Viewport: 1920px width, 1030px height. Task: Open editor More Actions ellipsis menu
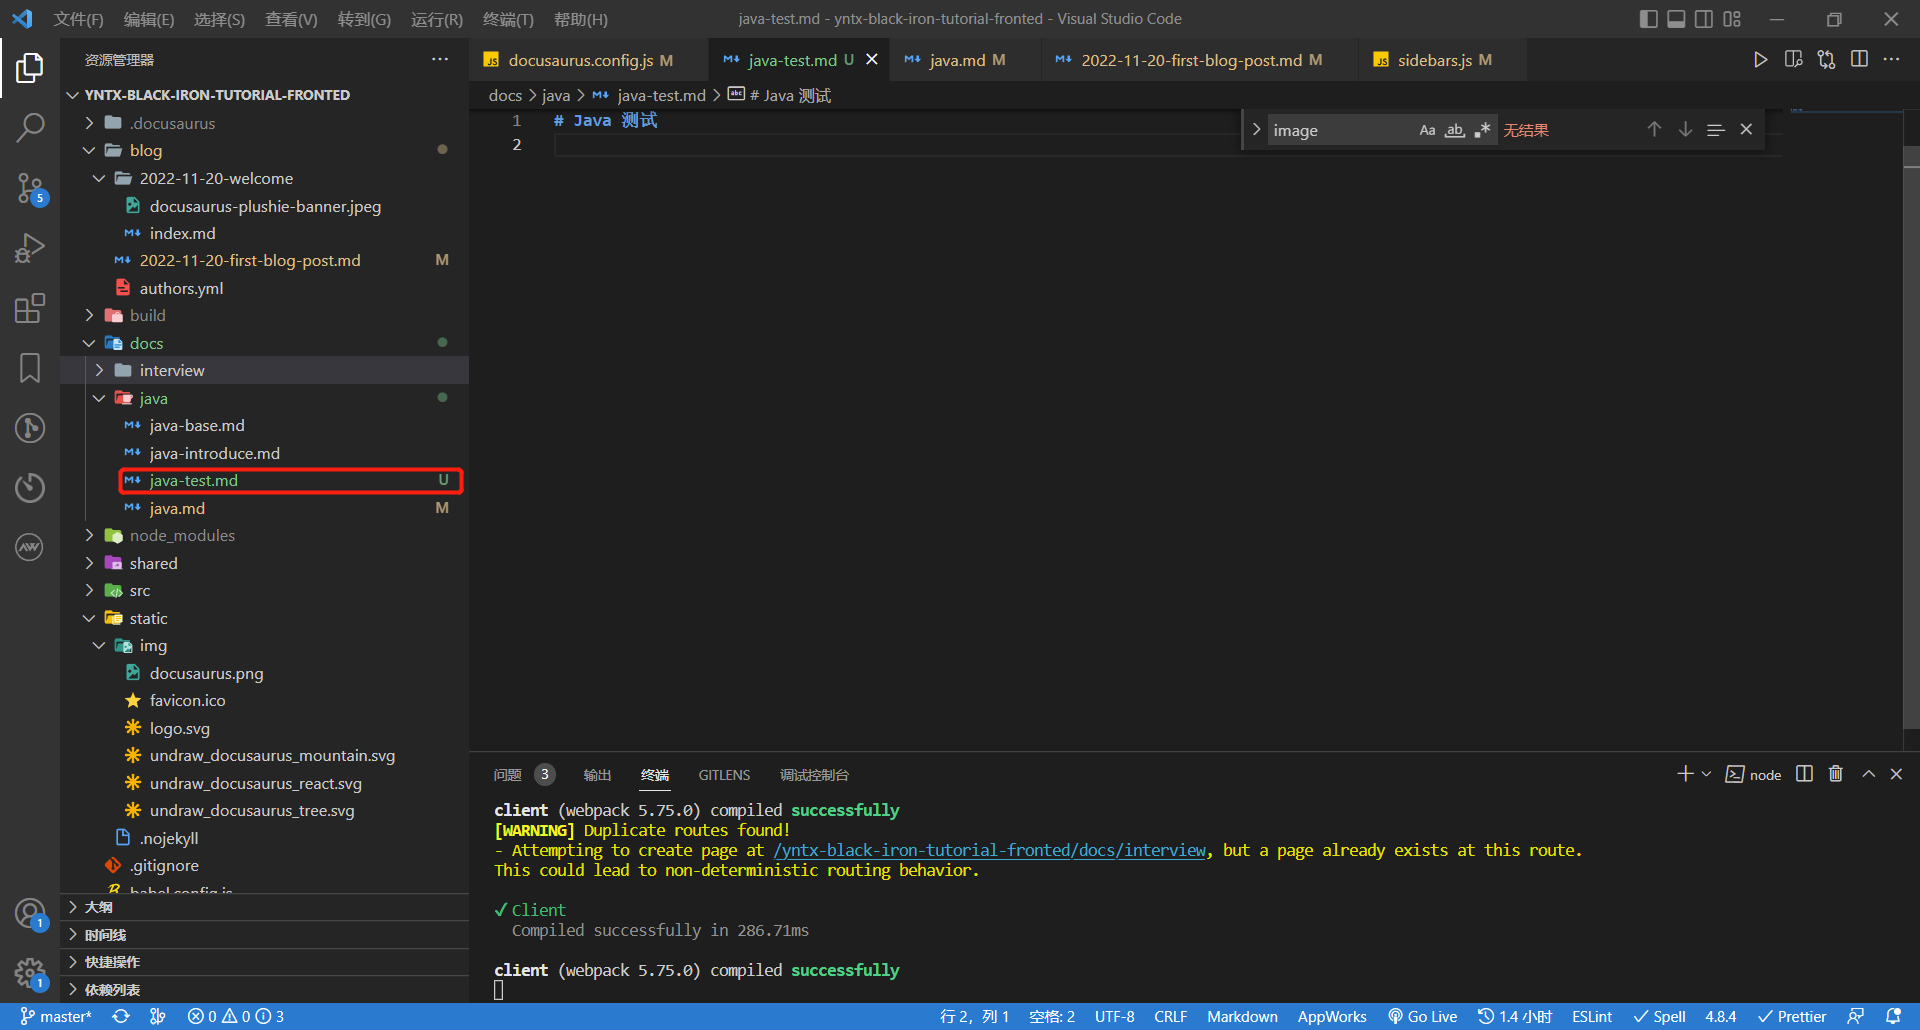point(1891,60)
